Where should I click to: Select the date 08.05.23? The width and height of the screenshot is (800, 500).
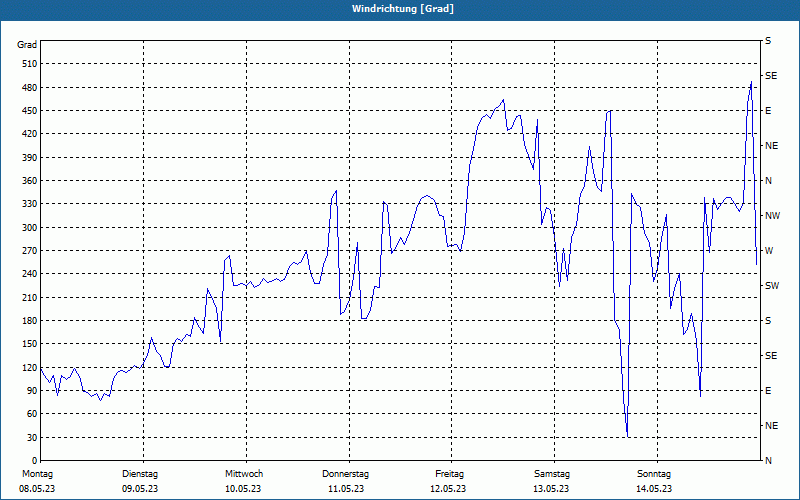pyautogui.click(x=37, y=489)
